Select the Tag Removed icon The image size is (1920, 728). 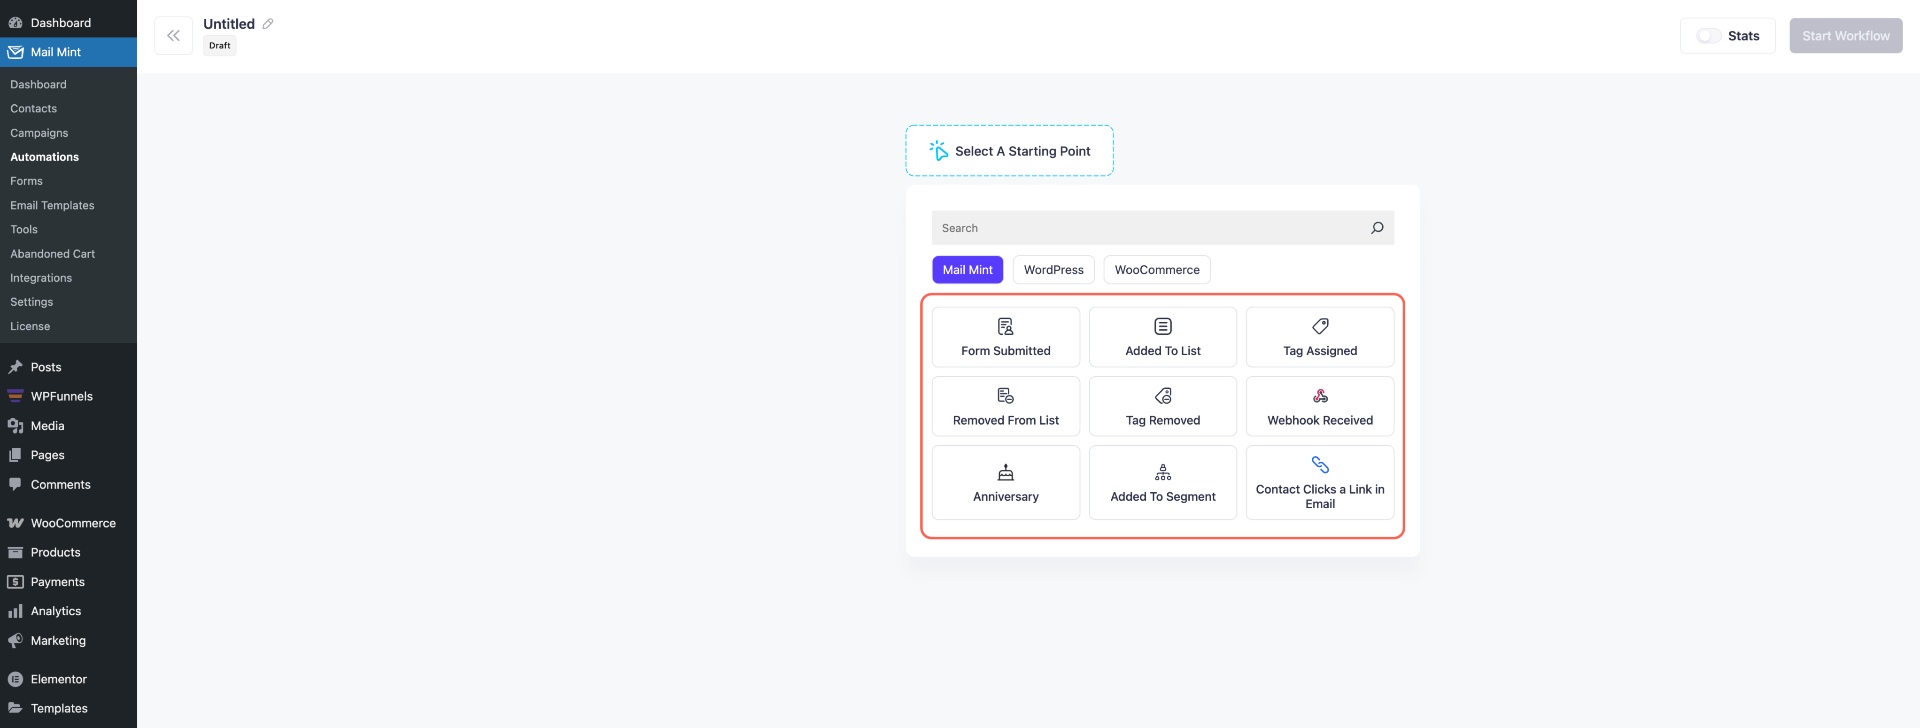click(x=1163, y=396)
